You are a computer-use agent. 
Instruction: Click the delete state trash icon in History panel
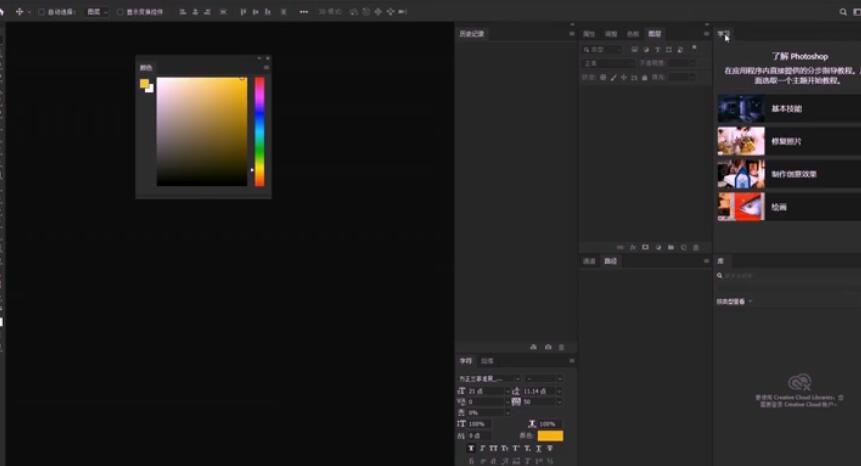point(561,346)
